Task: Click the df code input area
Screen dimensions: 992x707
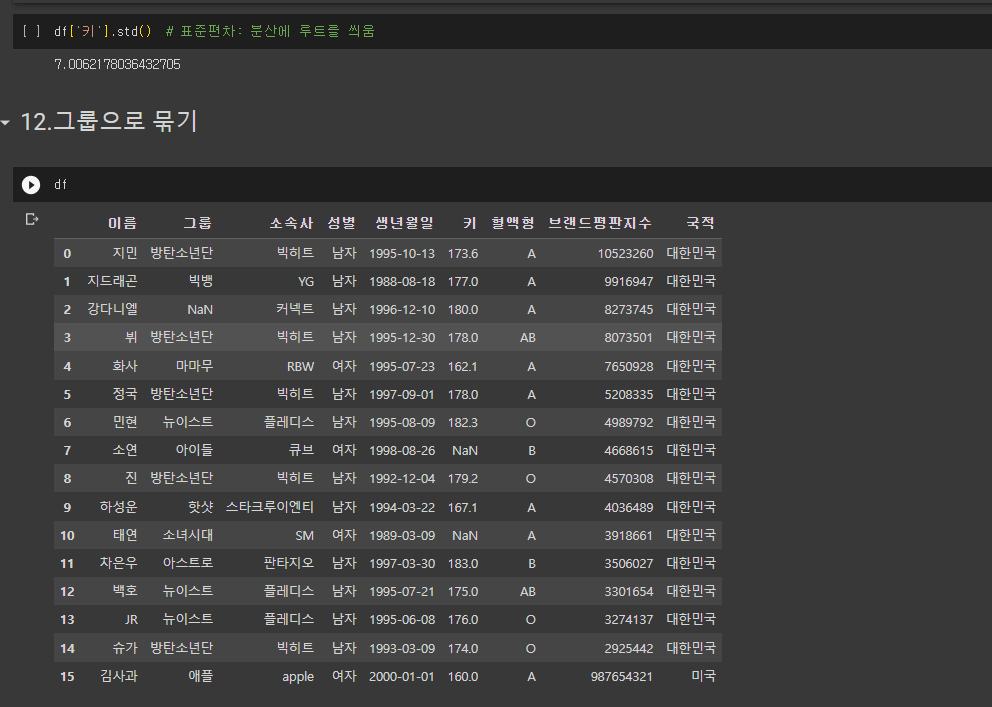Action: 519,185
